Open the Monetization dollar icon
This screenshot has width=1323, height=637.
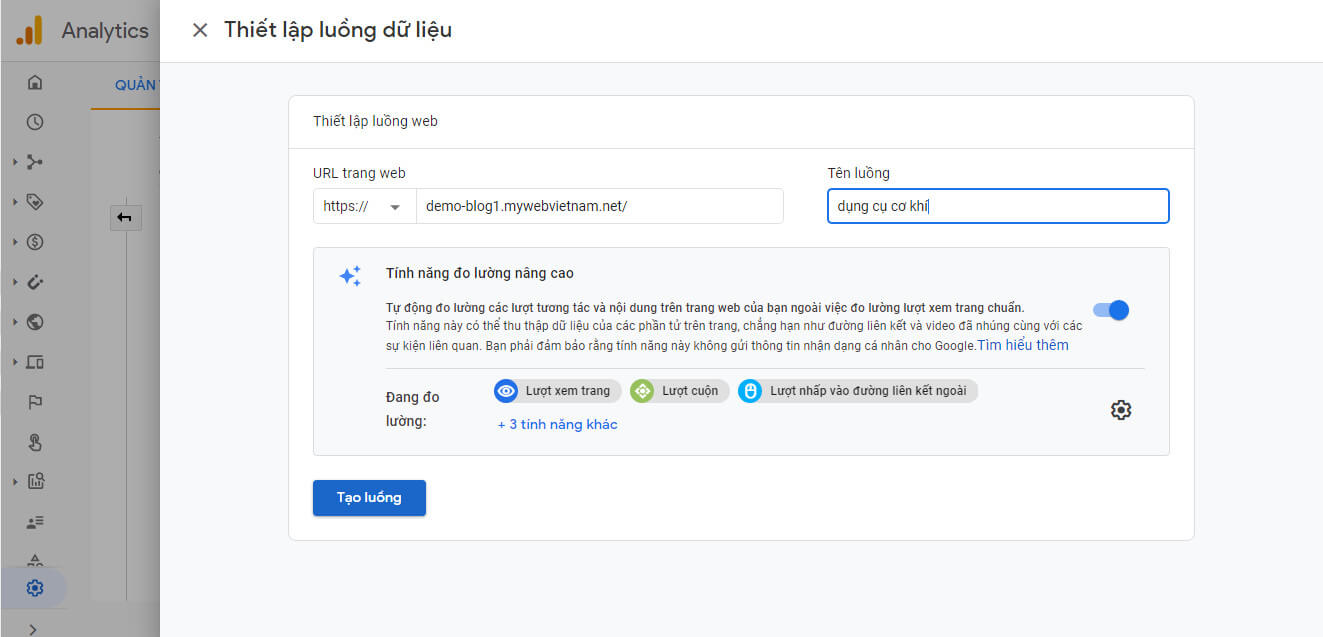[x=35, y=242]
